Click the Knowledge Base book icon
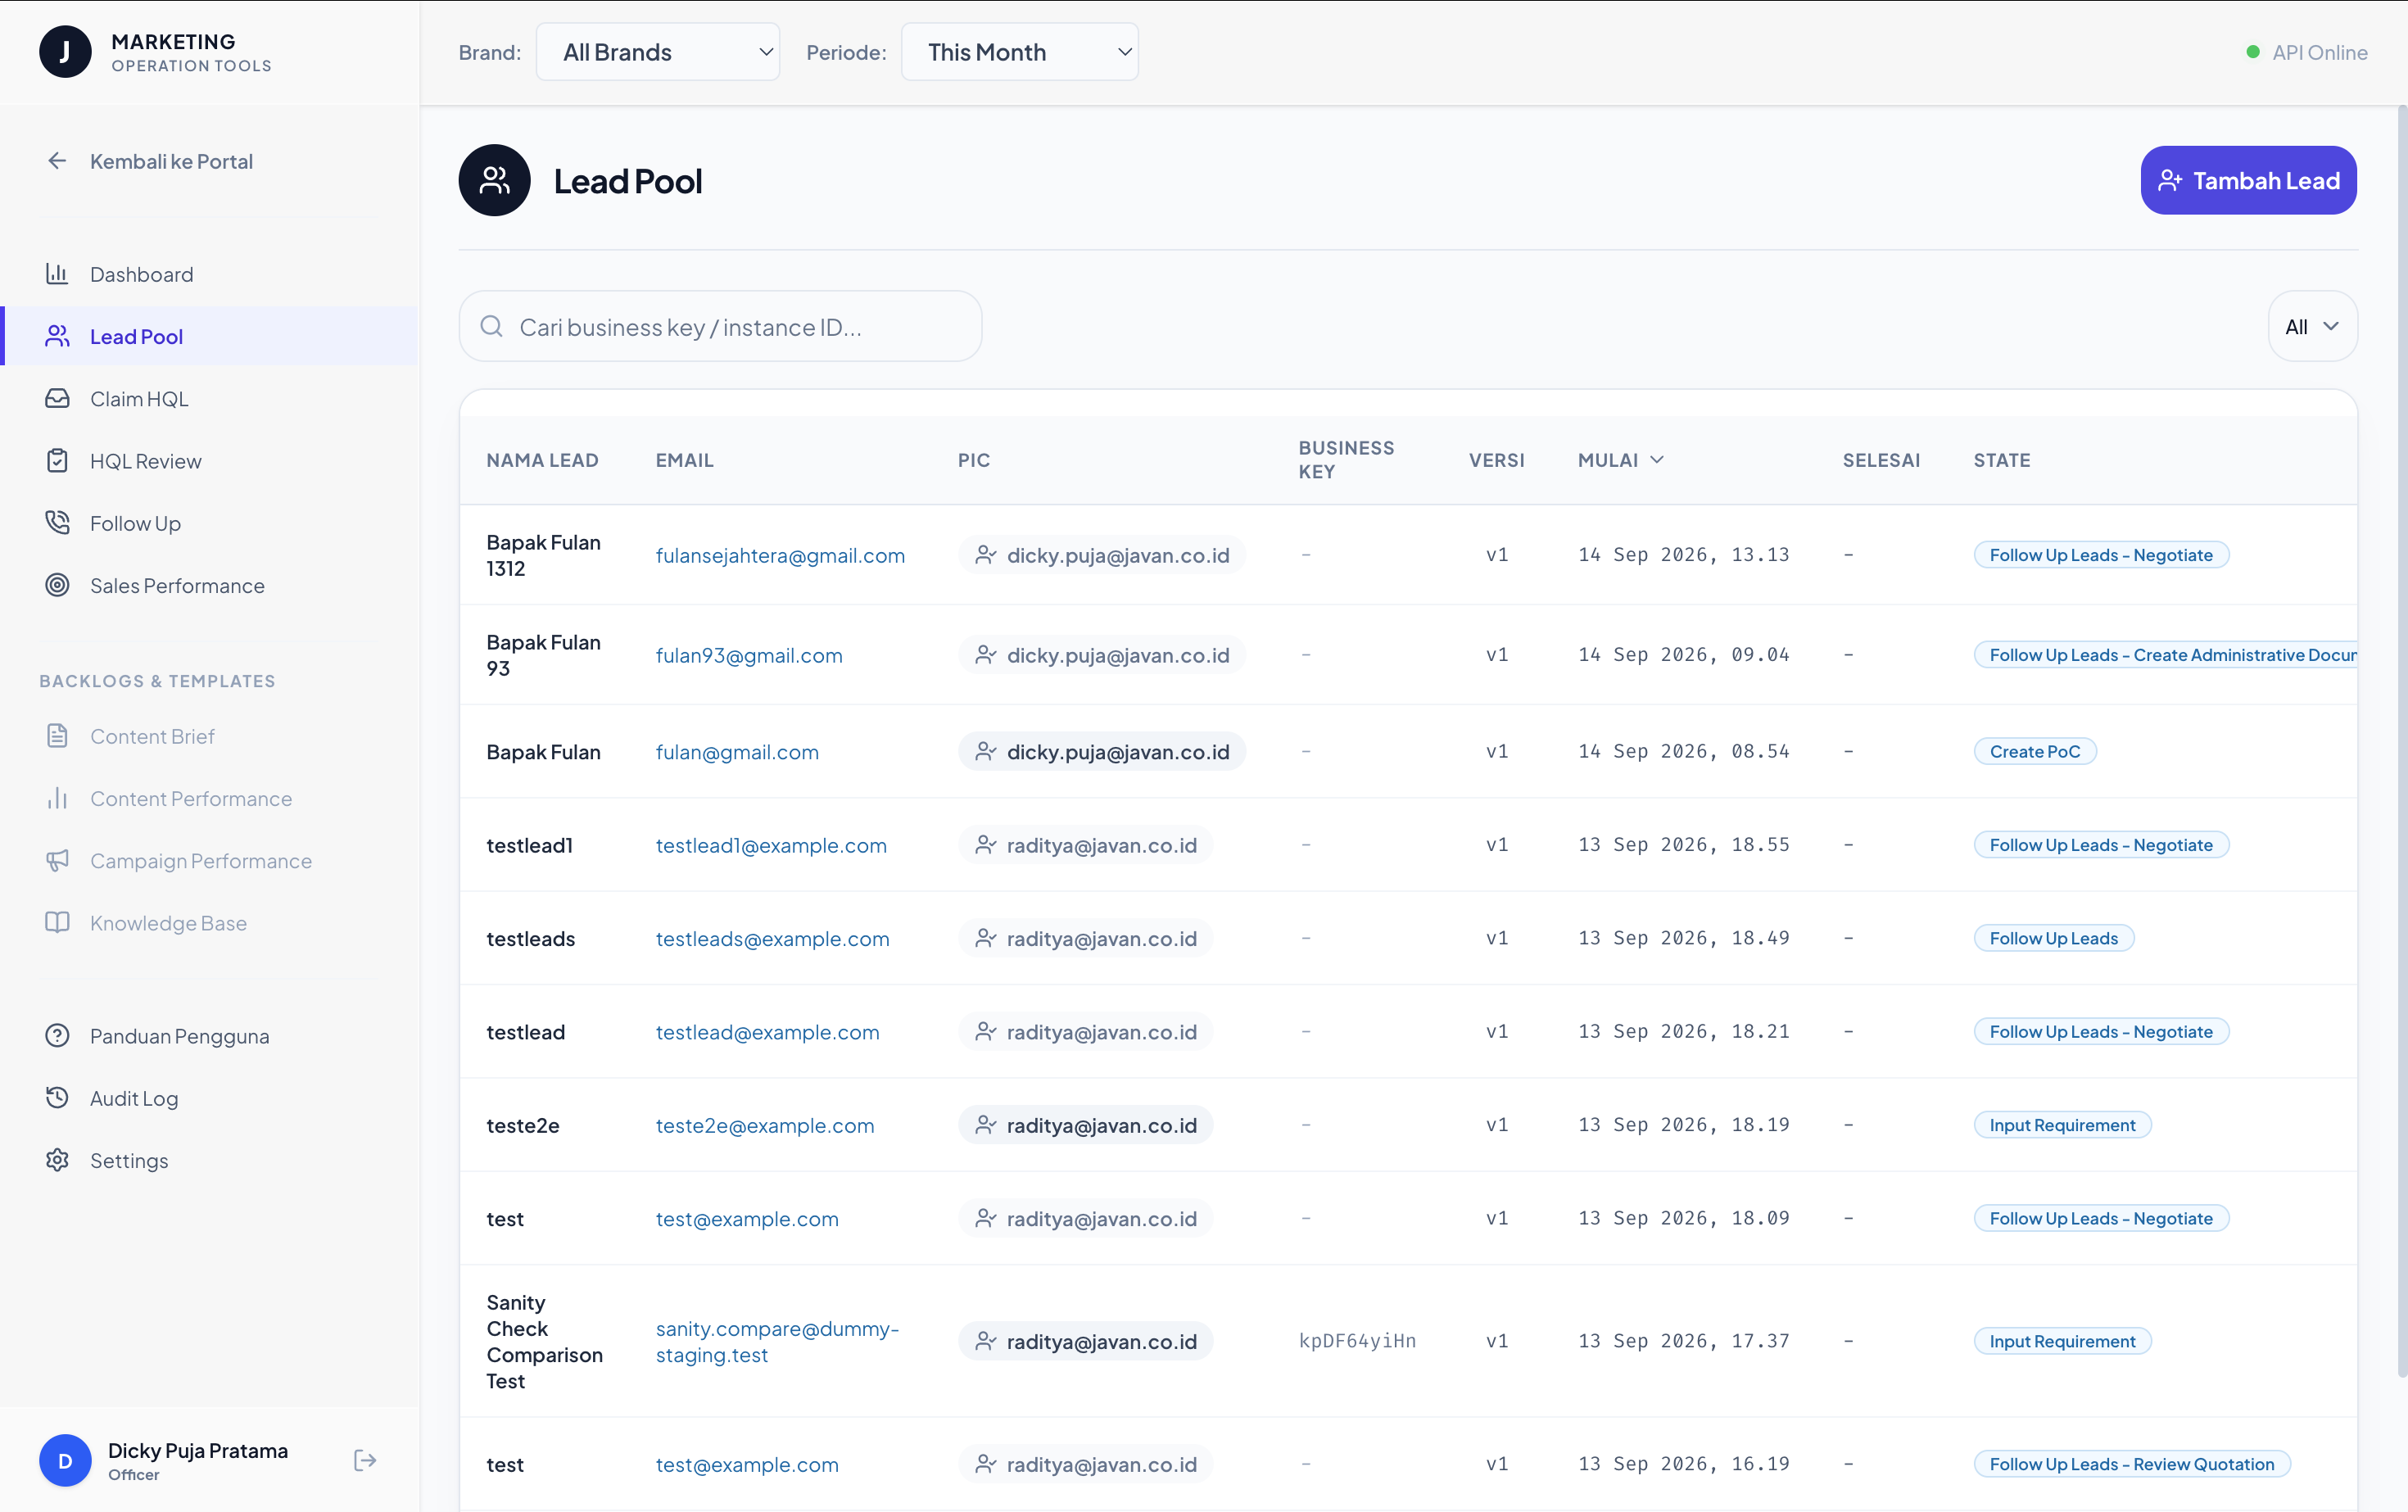Image resolution: width=2408 pixels, height=1512 pixels. pos(57,922)
